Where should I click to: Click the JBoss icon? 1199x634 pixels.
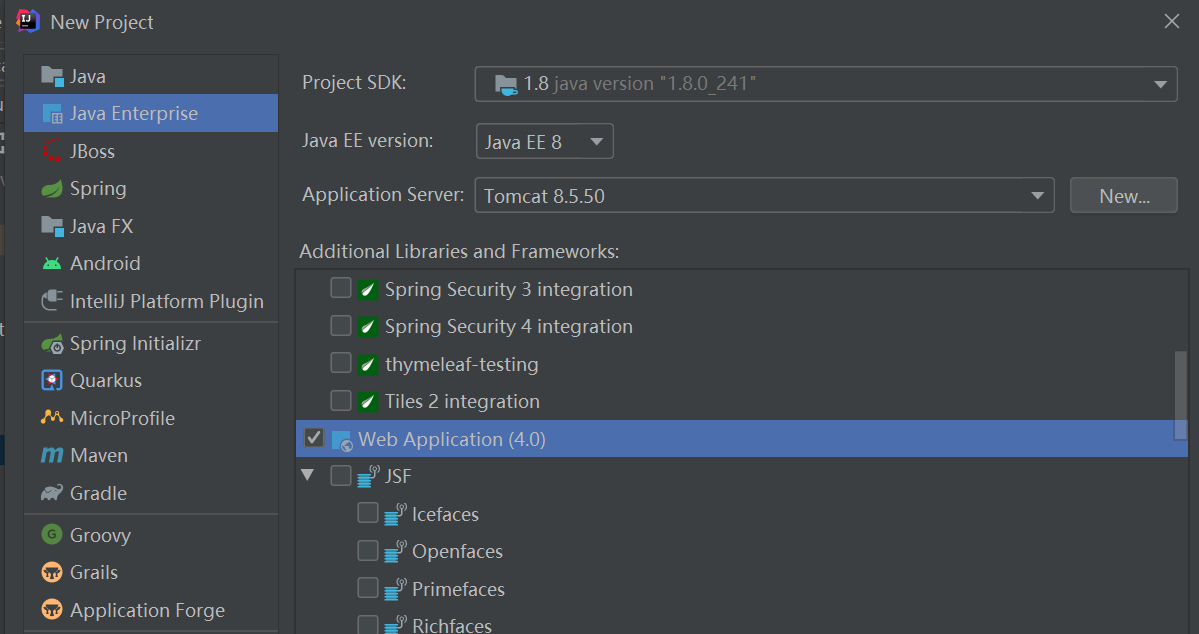52,151
